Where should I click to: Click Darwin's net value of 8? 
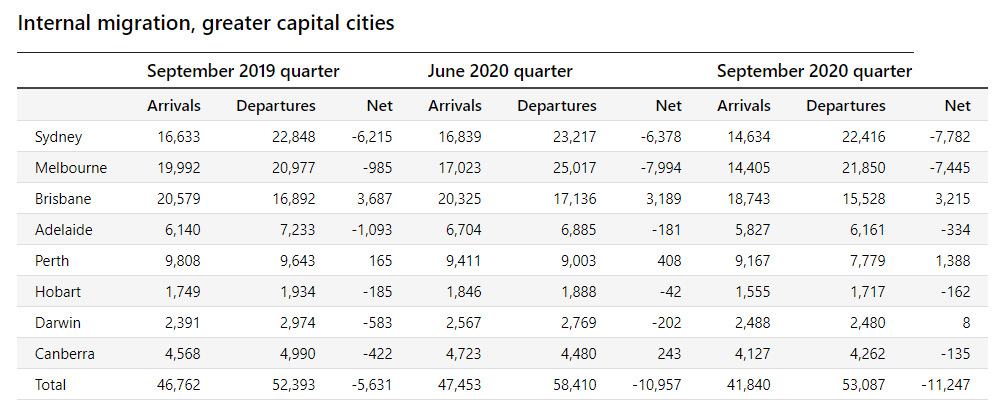(966, 323)
